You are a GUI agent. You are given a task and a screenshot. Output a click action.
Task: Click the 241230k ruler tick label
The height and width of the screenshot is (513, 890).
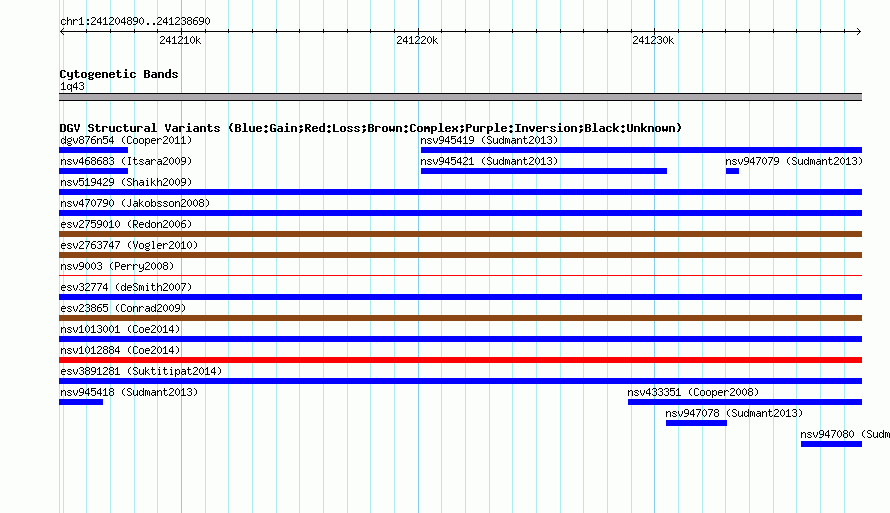(653, 40)
